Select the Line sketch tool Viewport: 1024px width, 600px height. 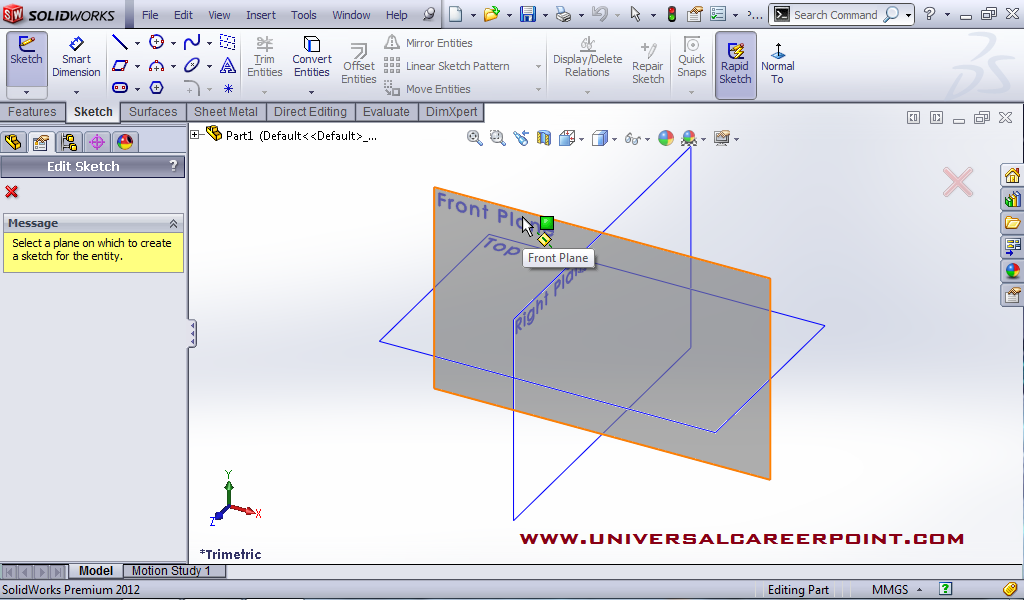pos(122,41)
